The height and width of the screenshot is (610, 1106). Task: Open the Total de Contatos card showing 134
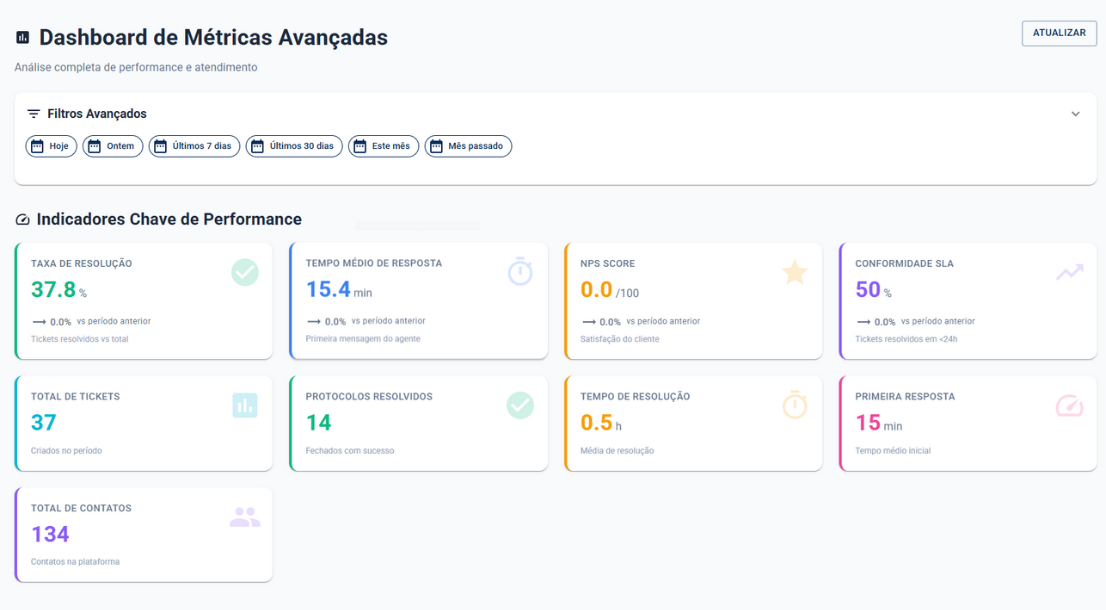144,535
